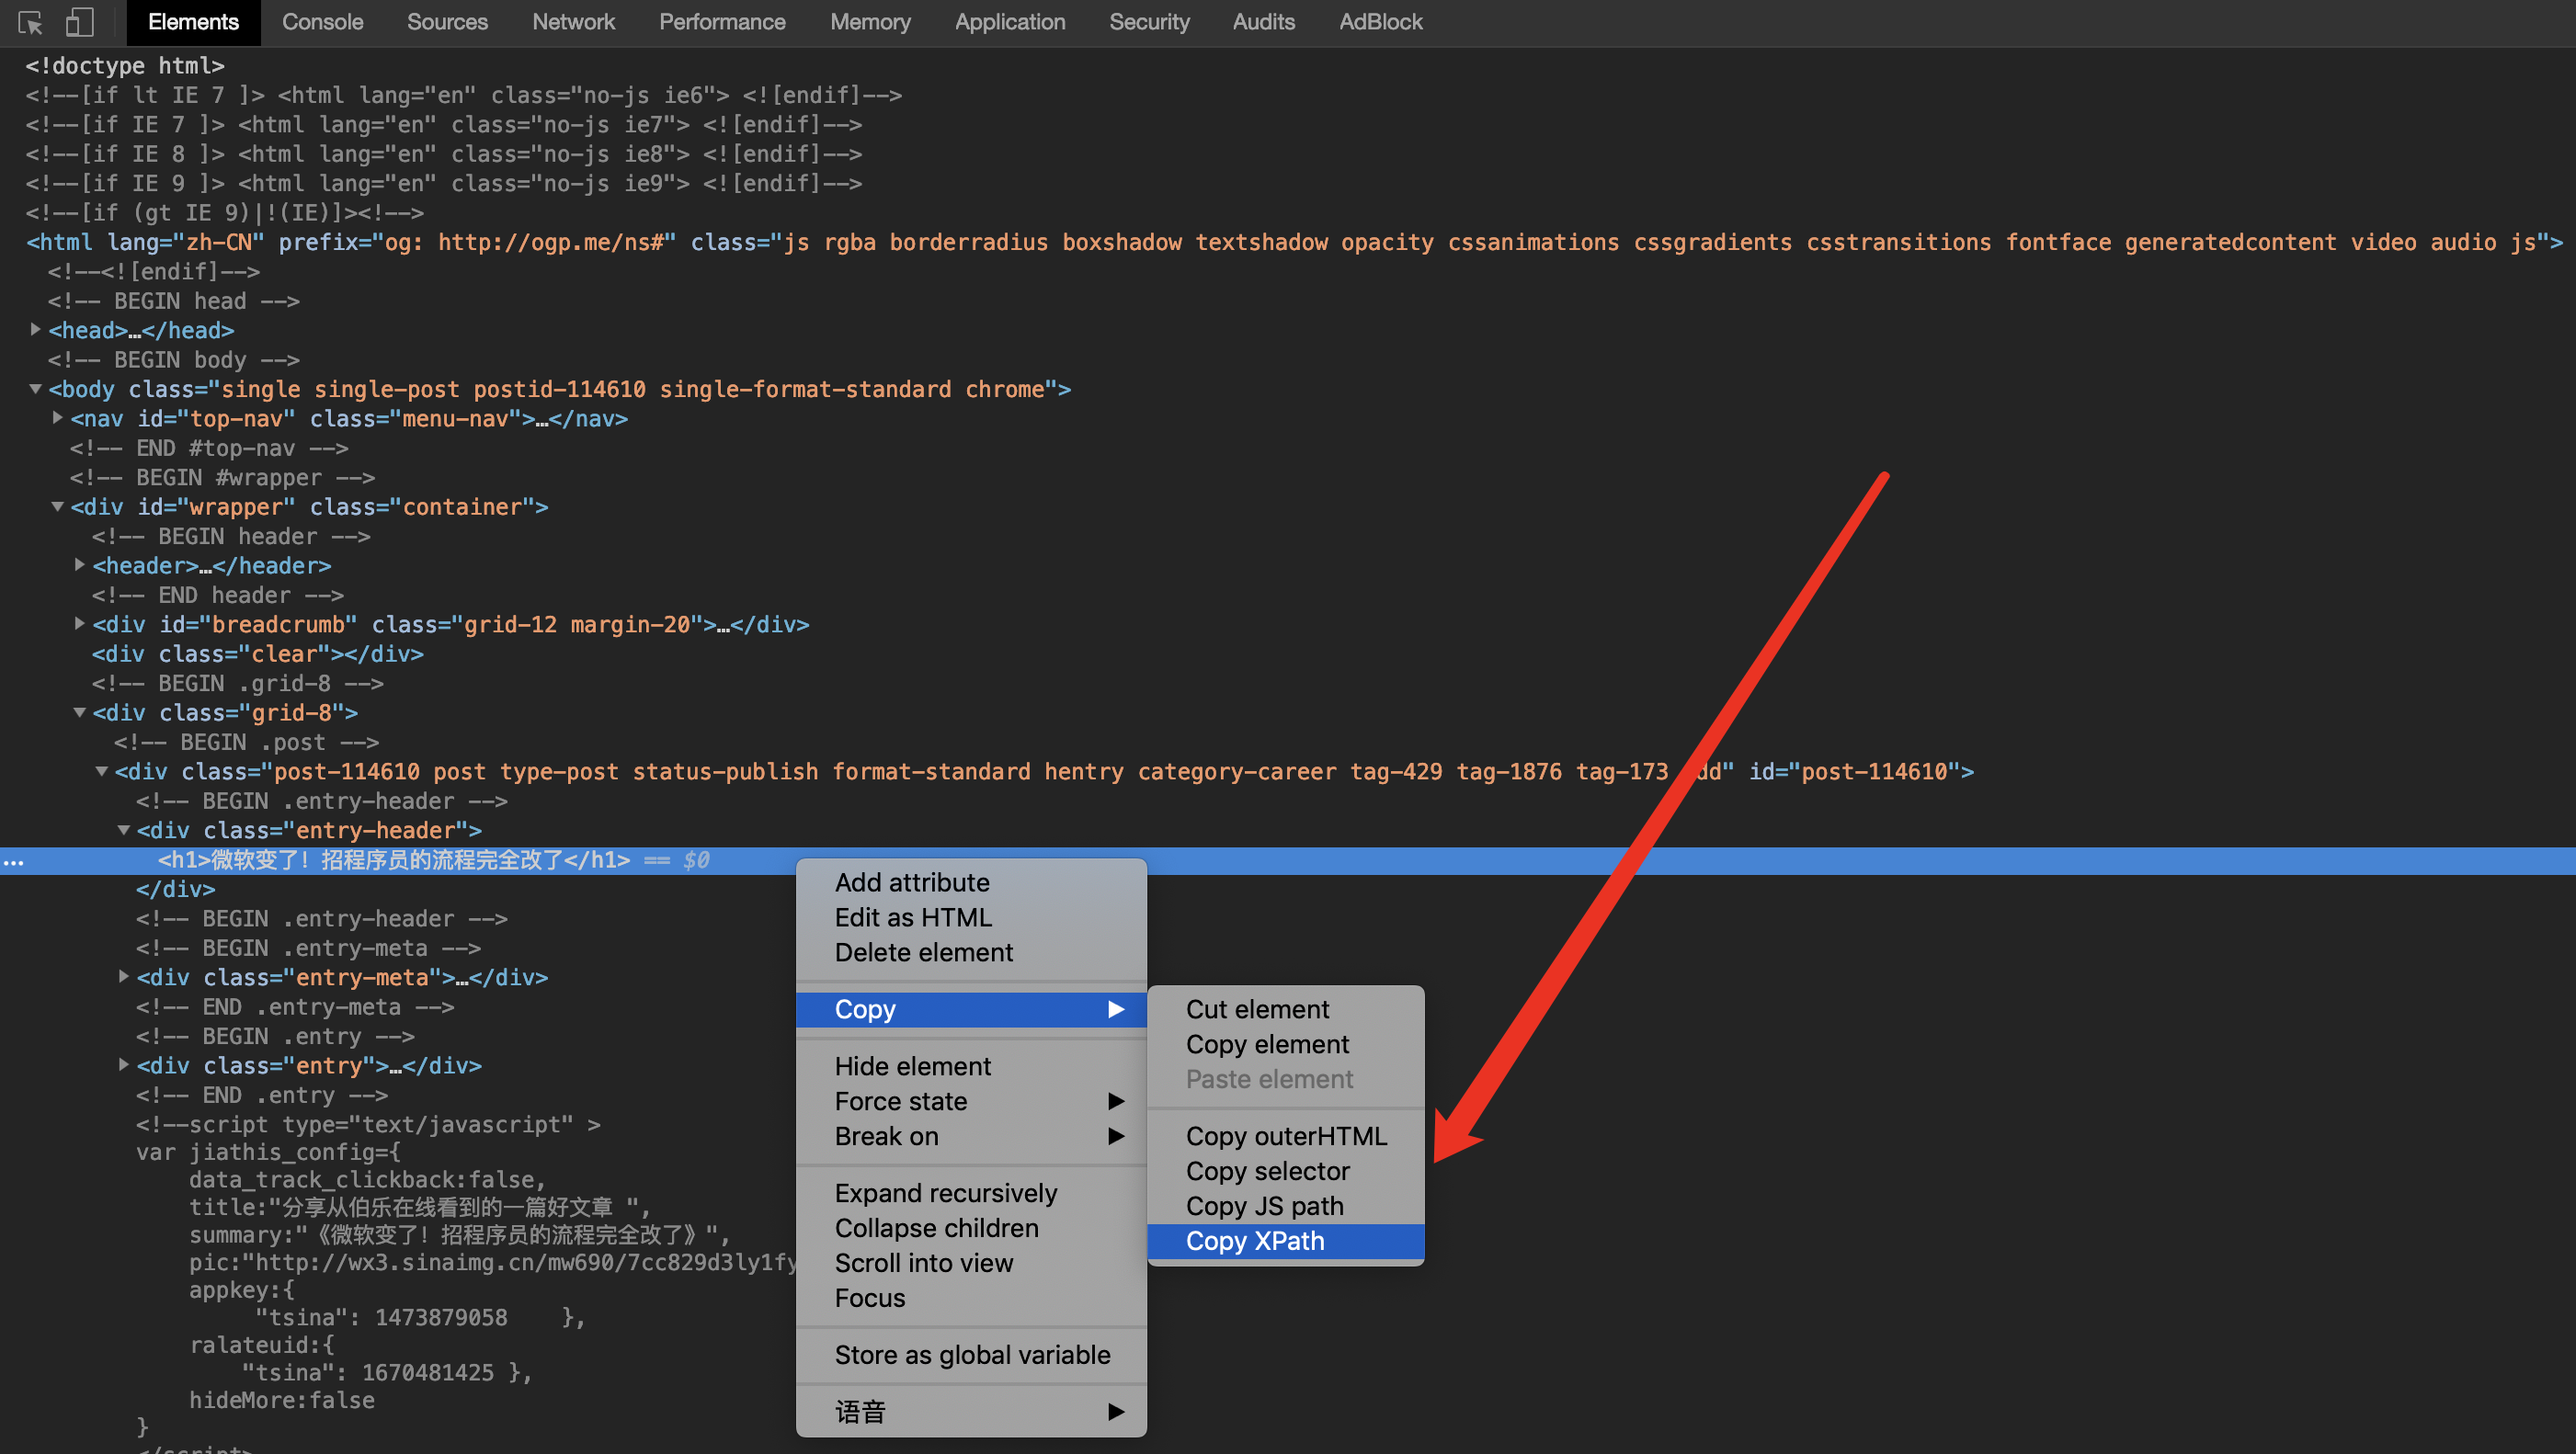Collapse the body element node
This screenshot has width=2576, height=1454.
pos(35,388)
